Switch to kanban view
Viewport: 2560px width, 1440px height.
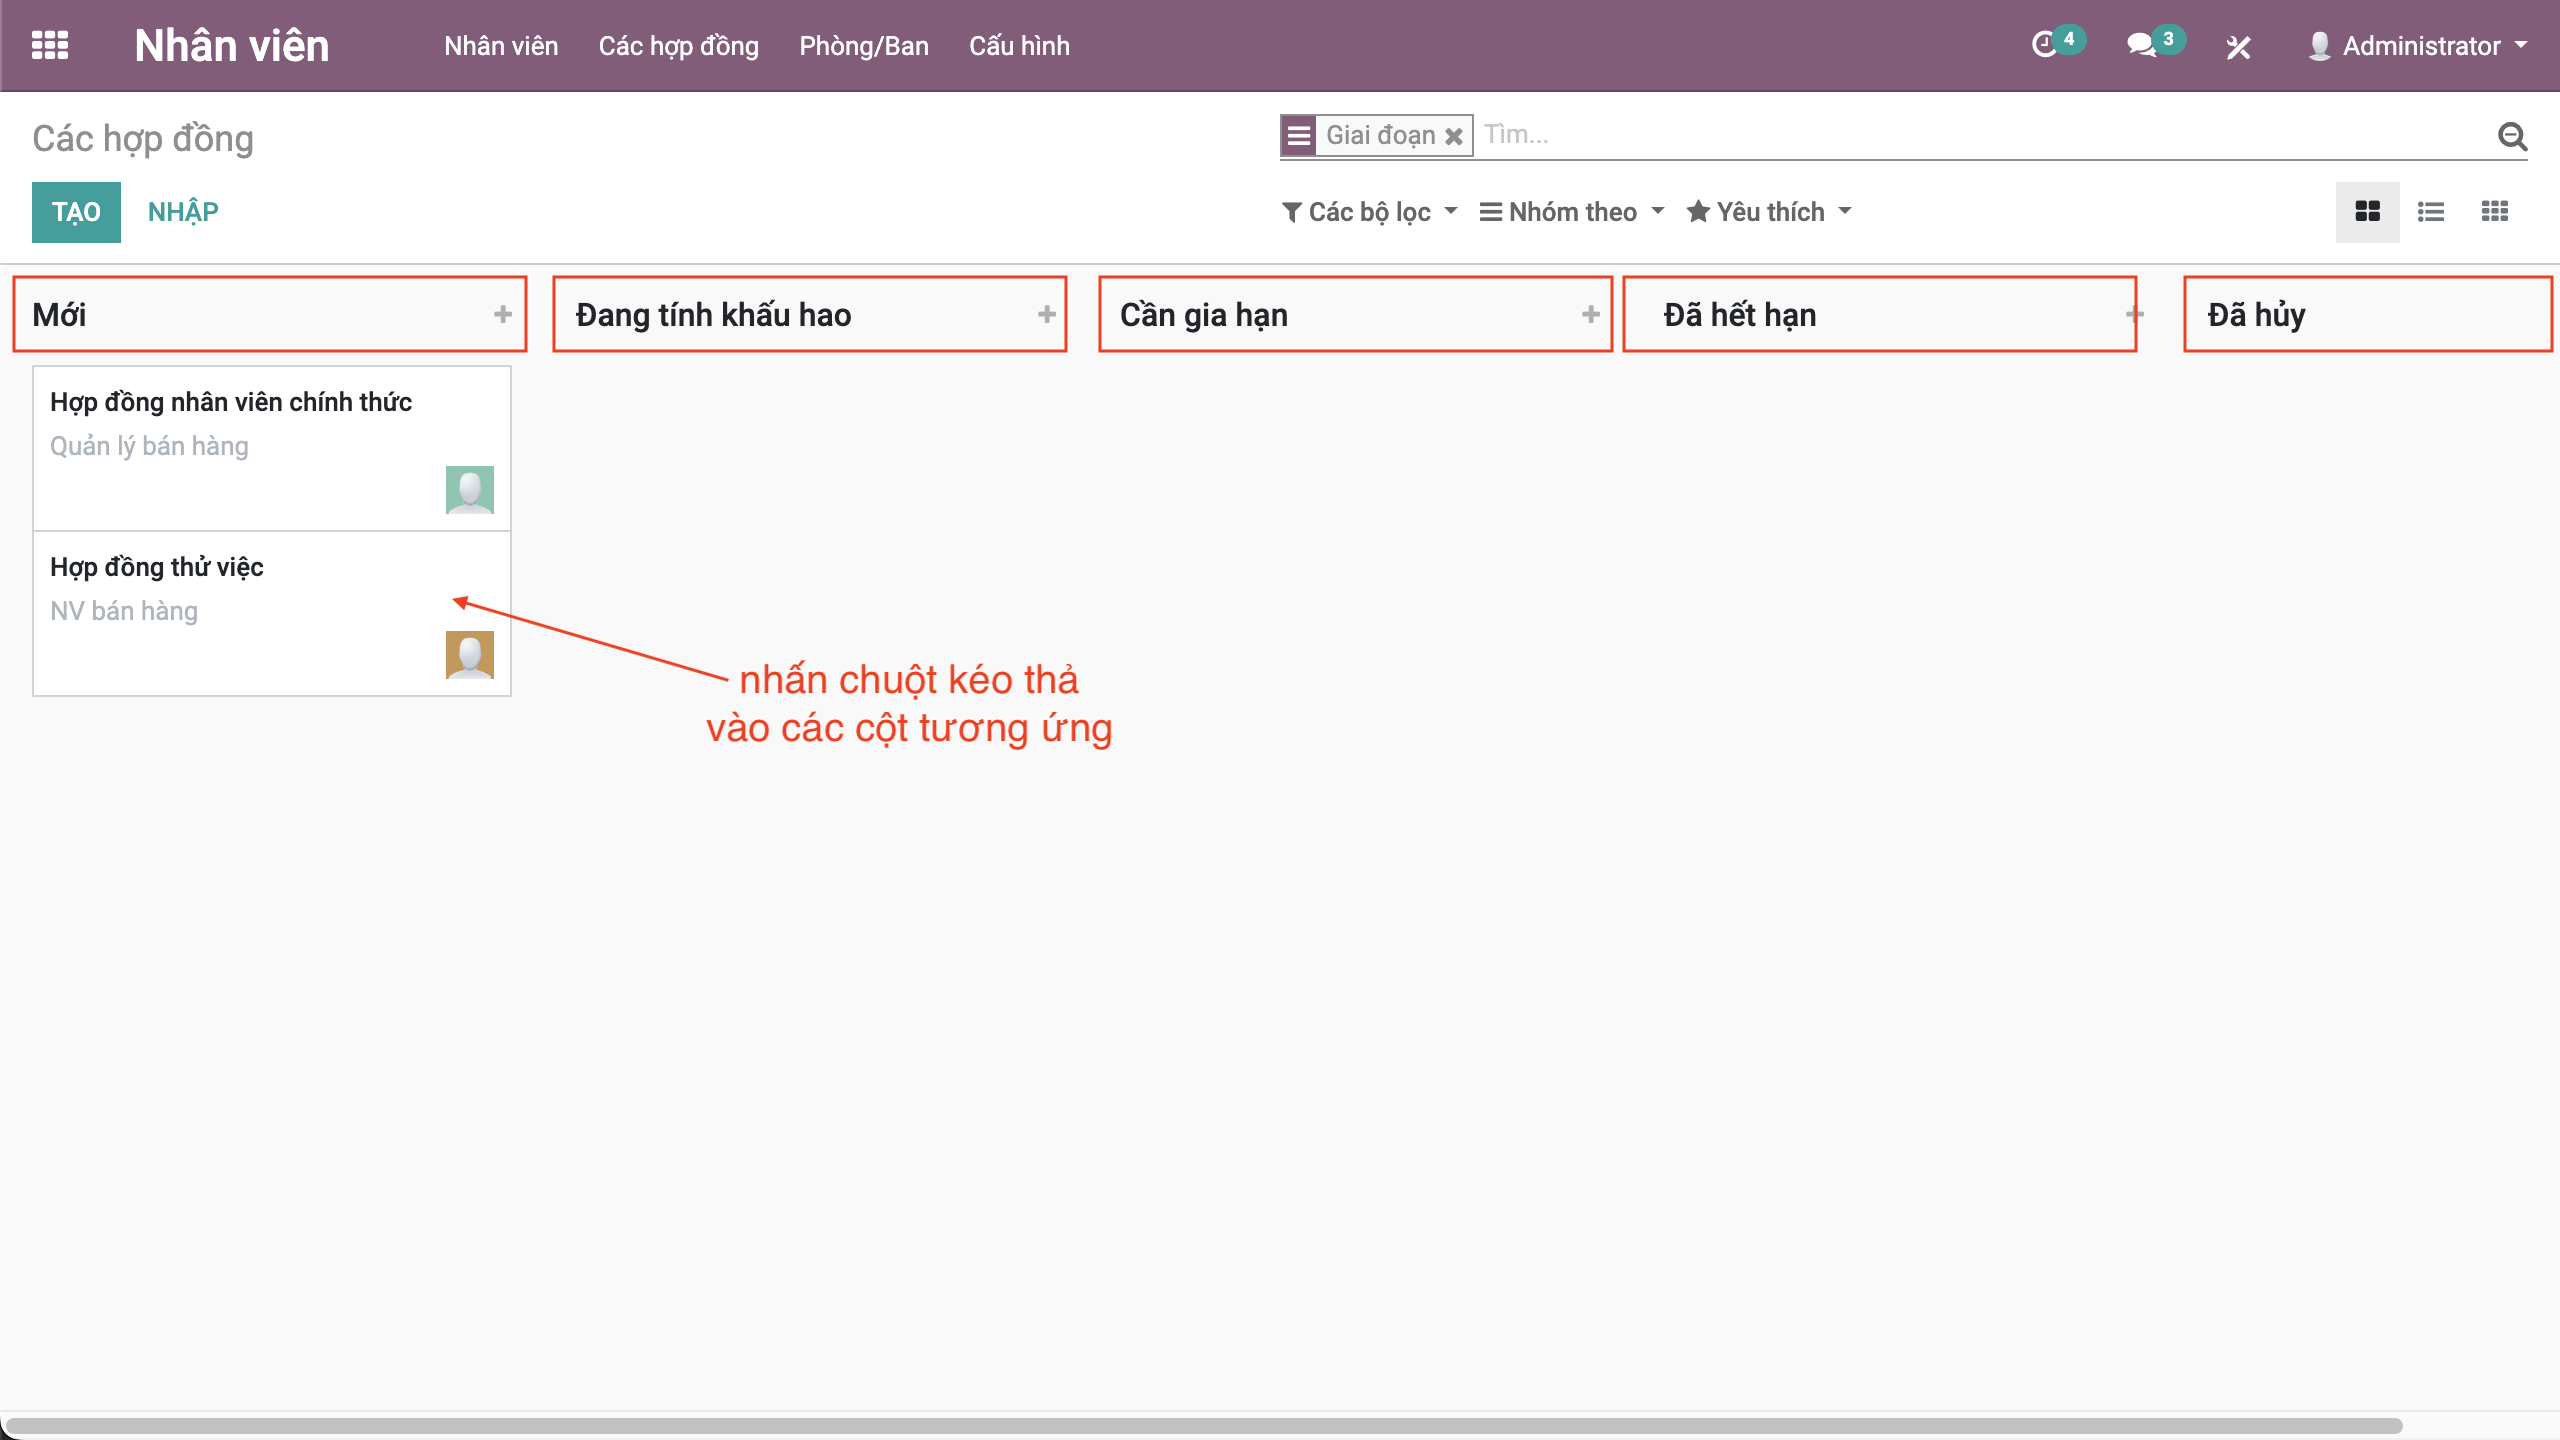(2367, 212)
